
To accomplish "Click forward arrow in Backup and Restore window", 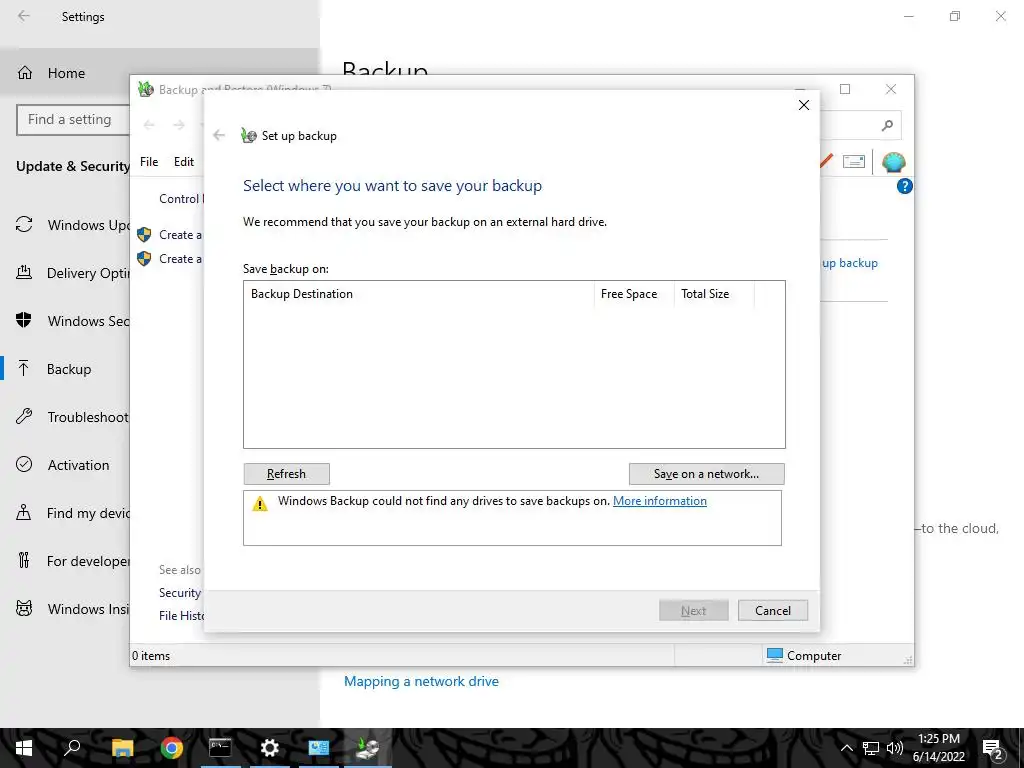I will [x=179, y=125].
